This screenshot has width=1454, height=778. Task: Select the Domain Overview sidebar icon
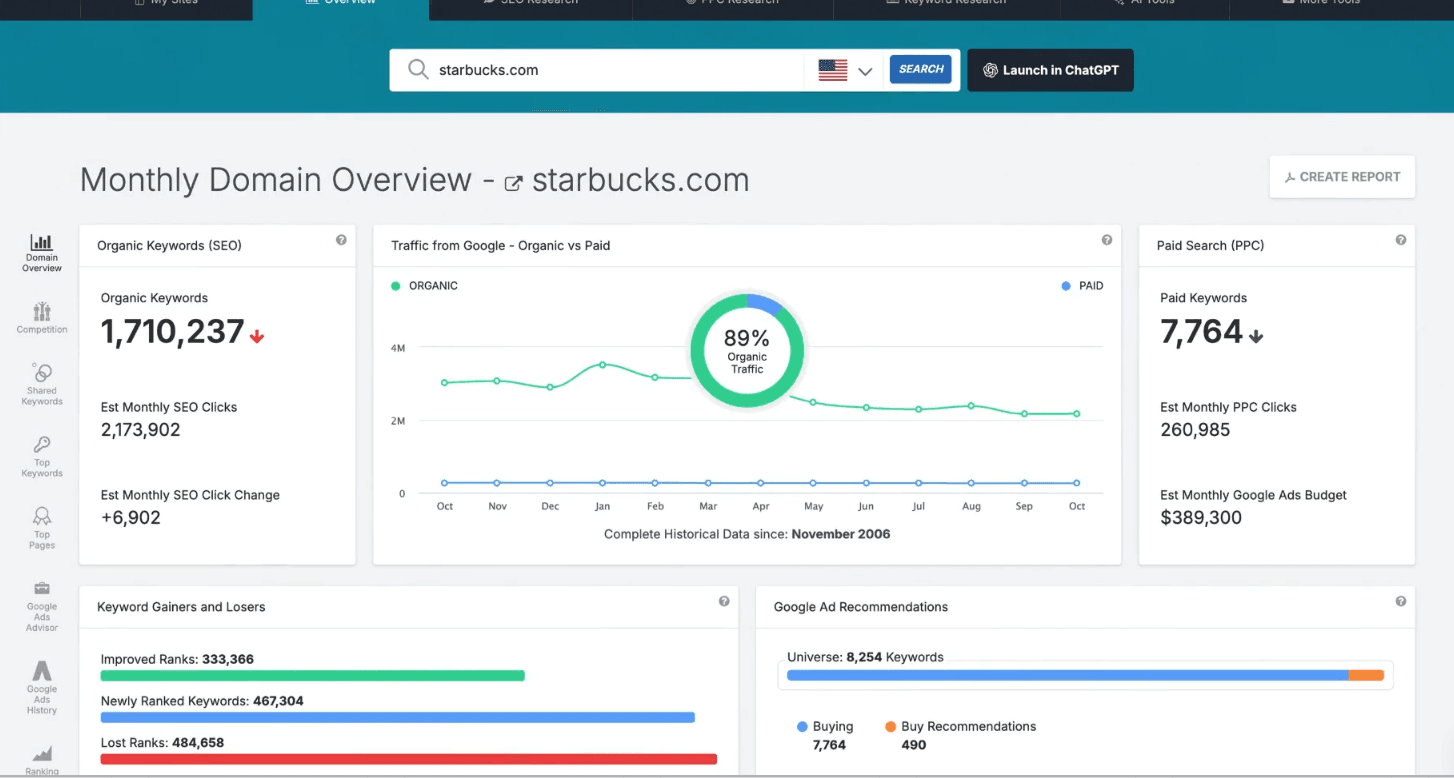click(x=42, y=252)
